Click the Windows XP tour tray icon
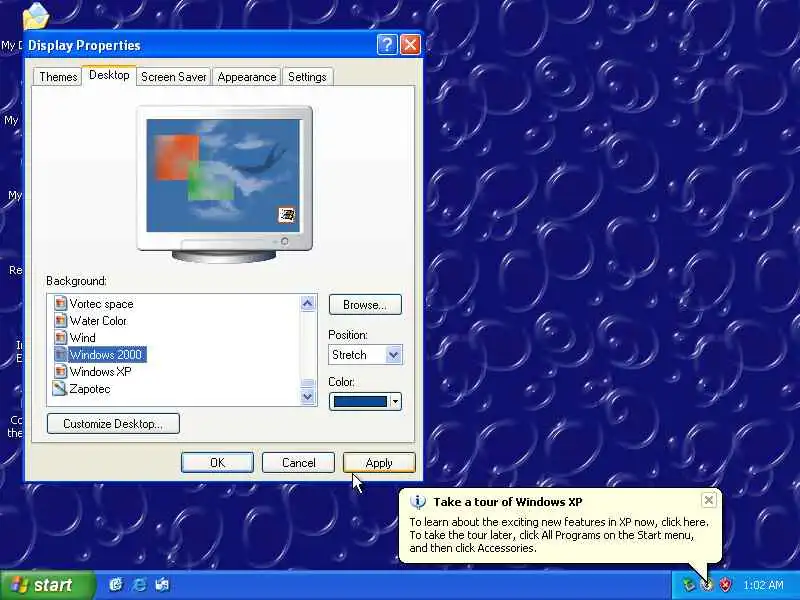This screenshot has width=800, height=600. pyautogui.click(x=707, y=585)
